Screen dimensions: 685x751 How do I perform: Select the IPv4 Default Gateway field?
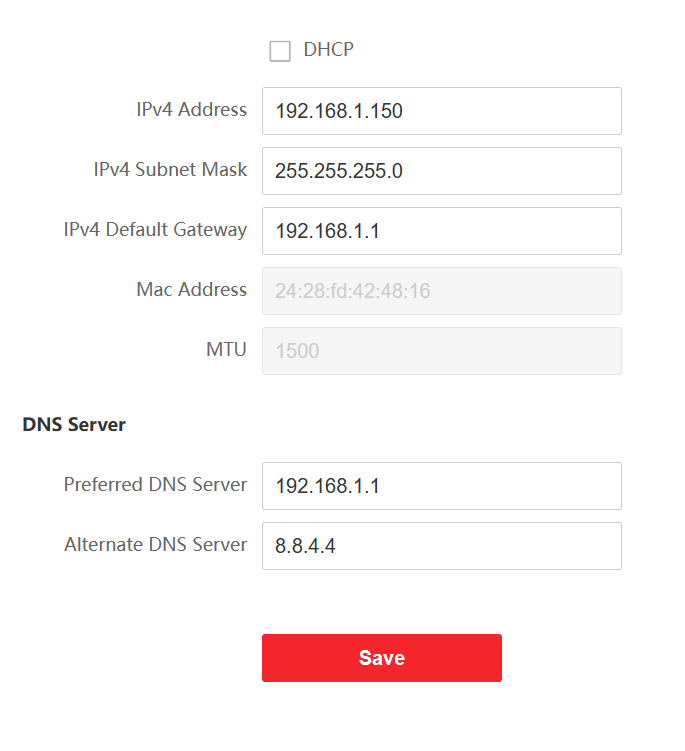coord(441,231)
